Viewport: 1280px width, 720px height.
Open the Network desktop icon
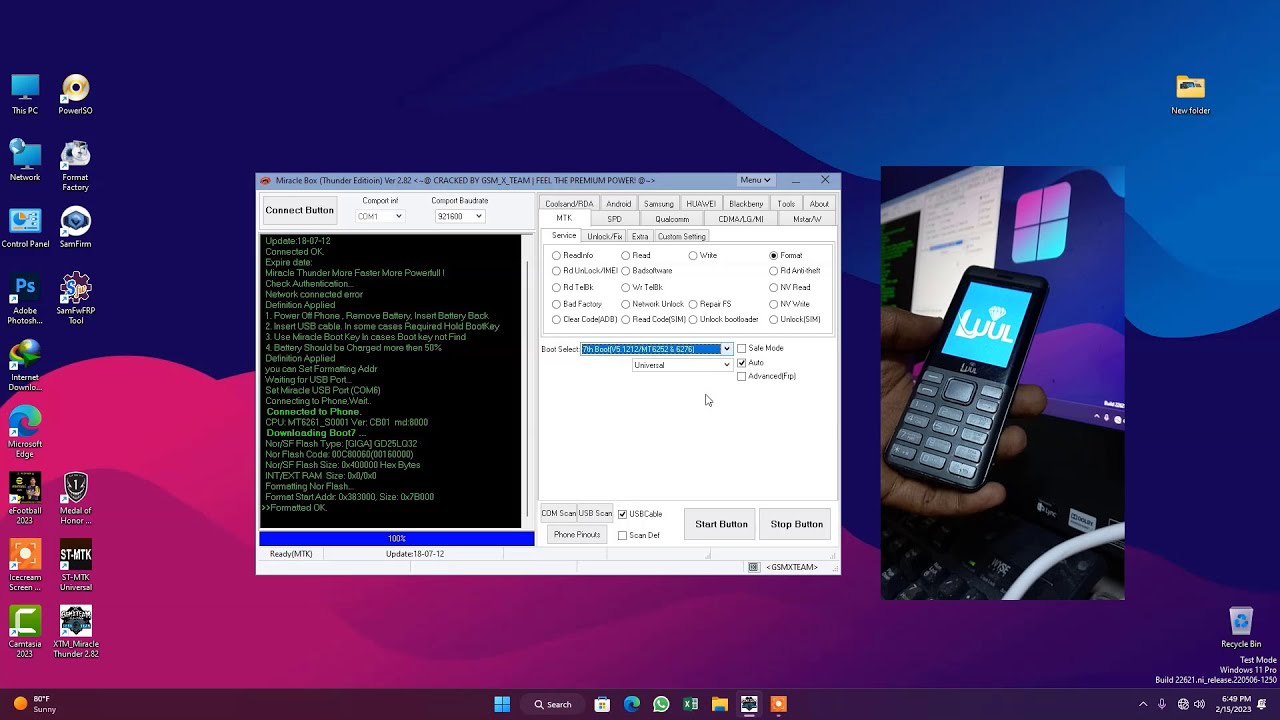point(25,161)
